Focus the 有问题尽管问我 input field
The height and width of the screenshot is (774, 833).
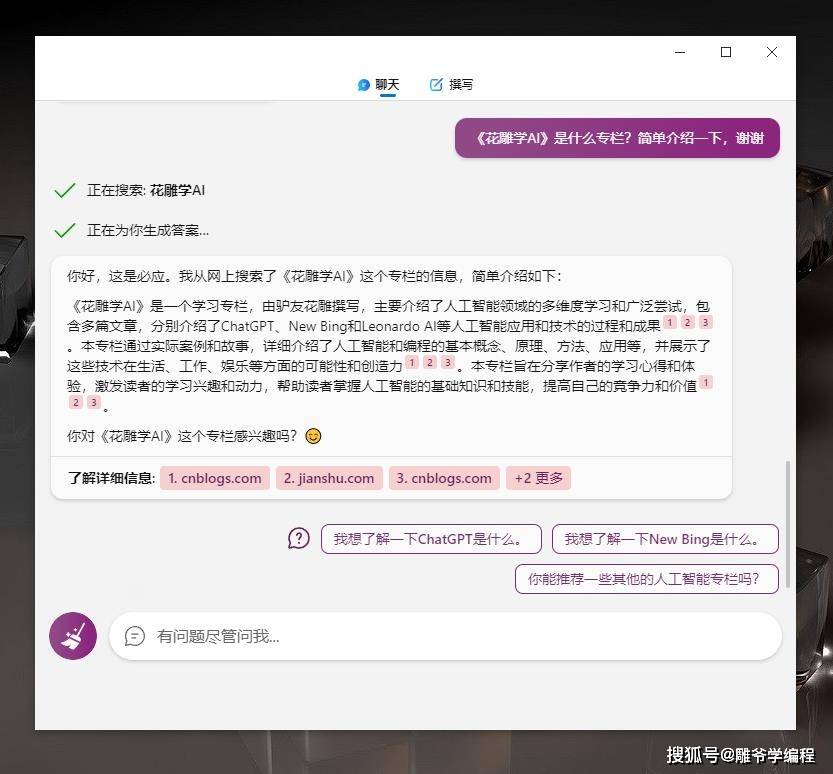445,636
